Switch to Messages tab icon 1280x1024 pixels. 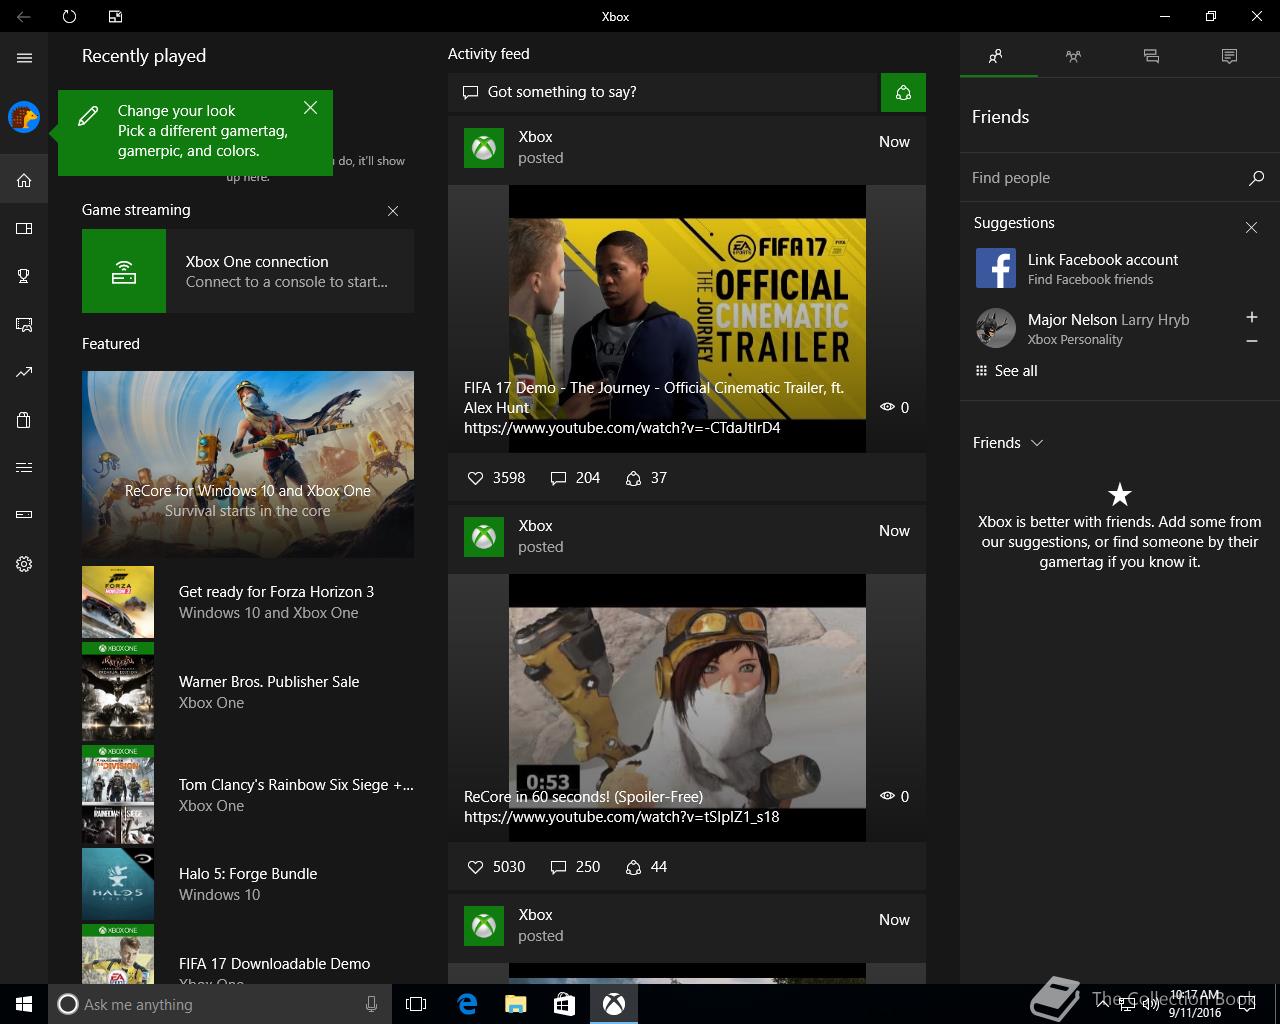(x=1151, y=57)
